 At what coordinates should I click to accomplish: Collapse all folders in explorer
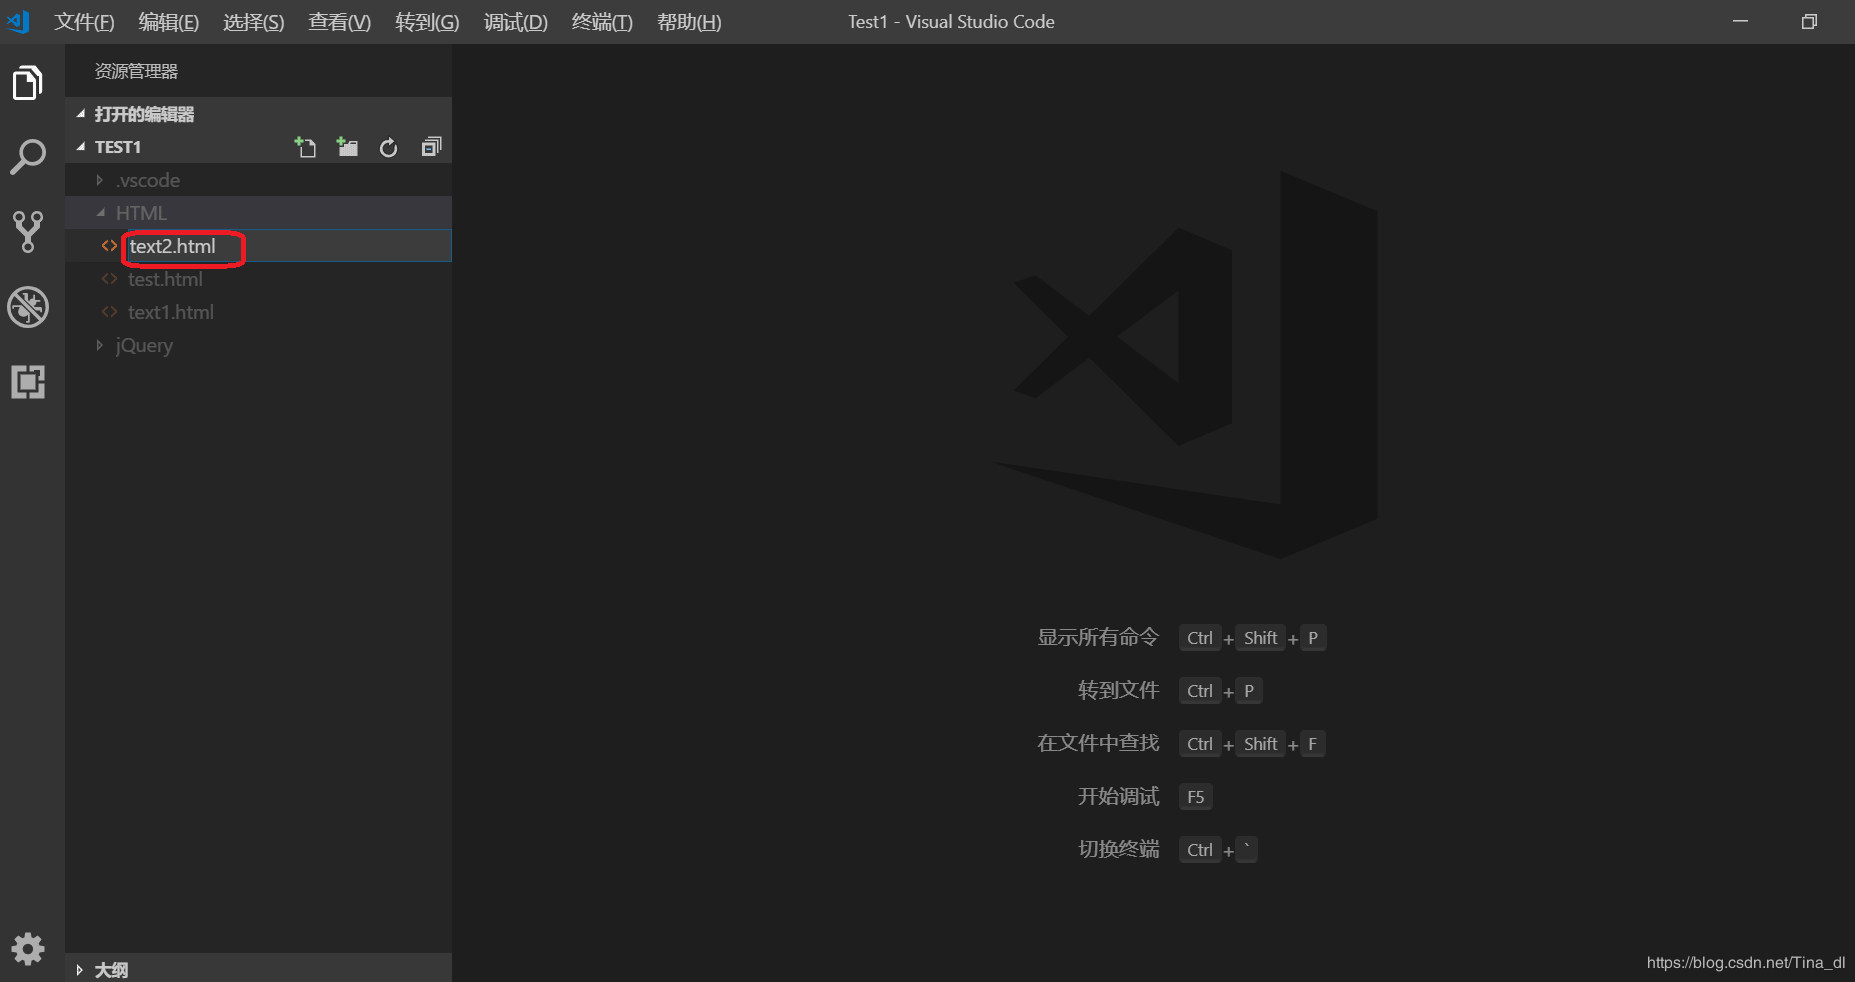click(431, 148)
